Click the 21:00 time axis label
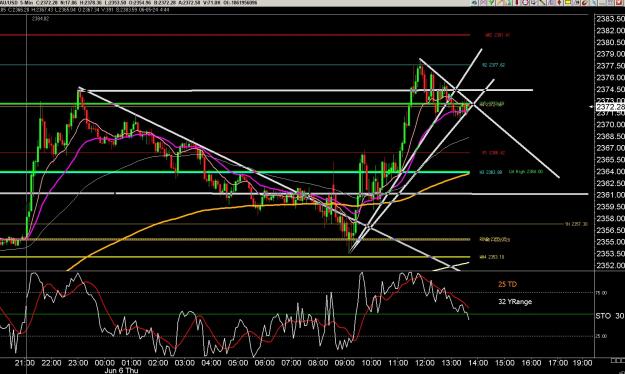 click(x=25, y=363)
